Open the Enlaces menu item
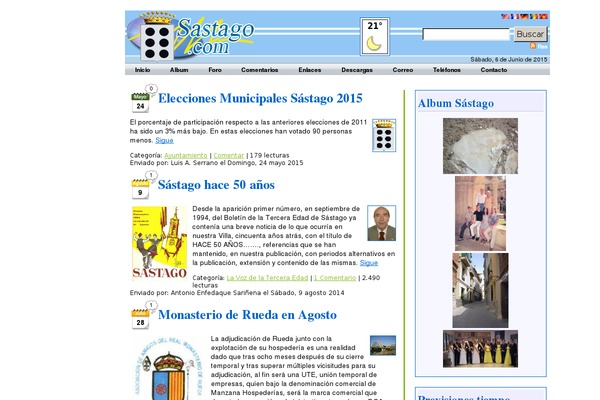600x400 pixels. pyautogui.click(x=310, y=70)
